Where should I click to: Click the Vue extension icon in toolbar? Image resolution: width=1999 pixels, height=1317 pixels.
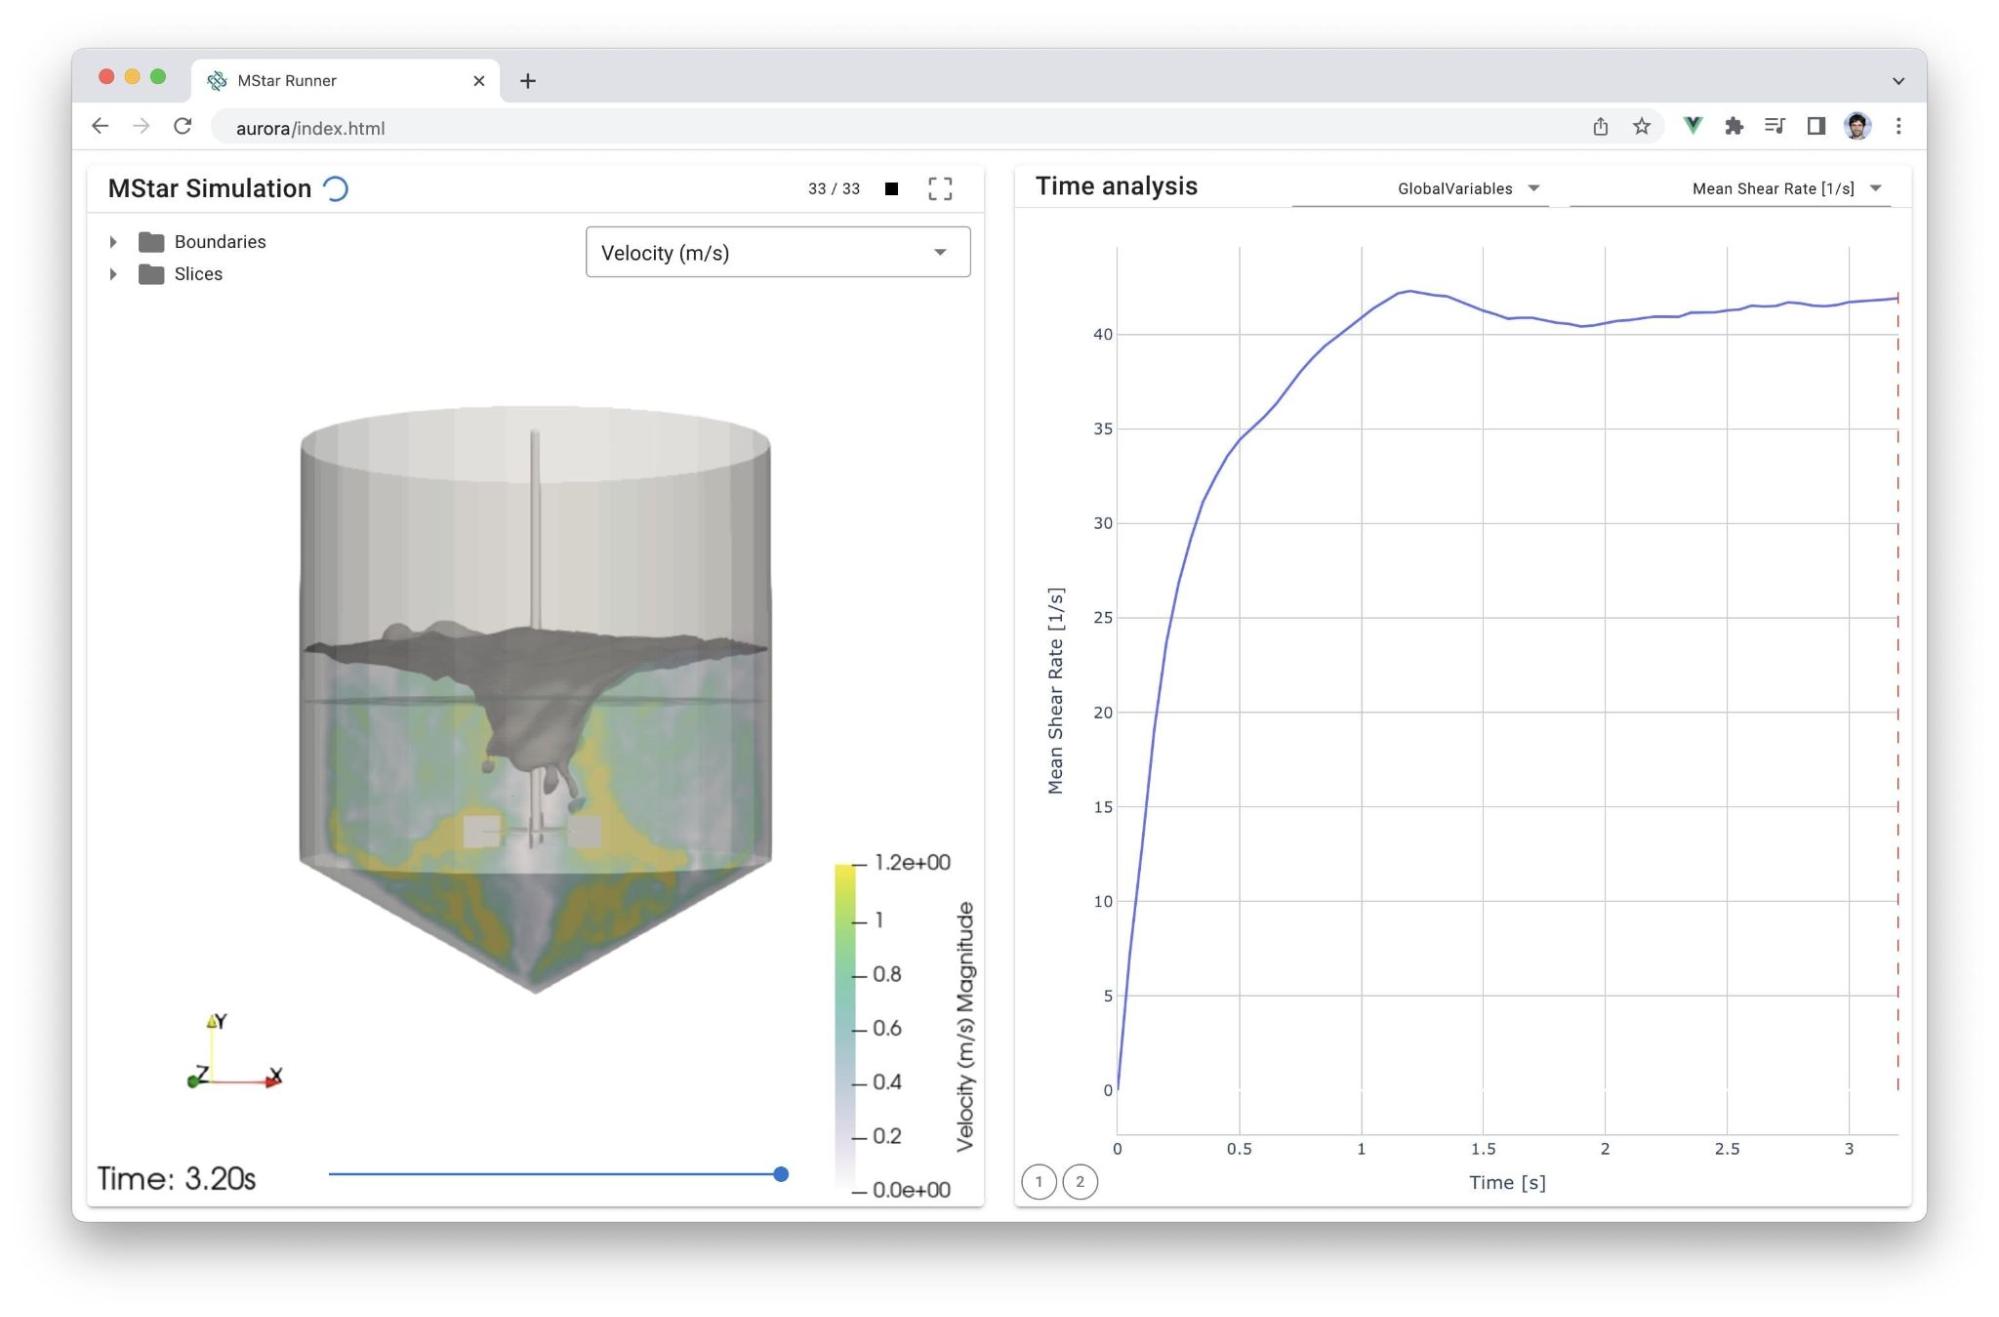1692,126
